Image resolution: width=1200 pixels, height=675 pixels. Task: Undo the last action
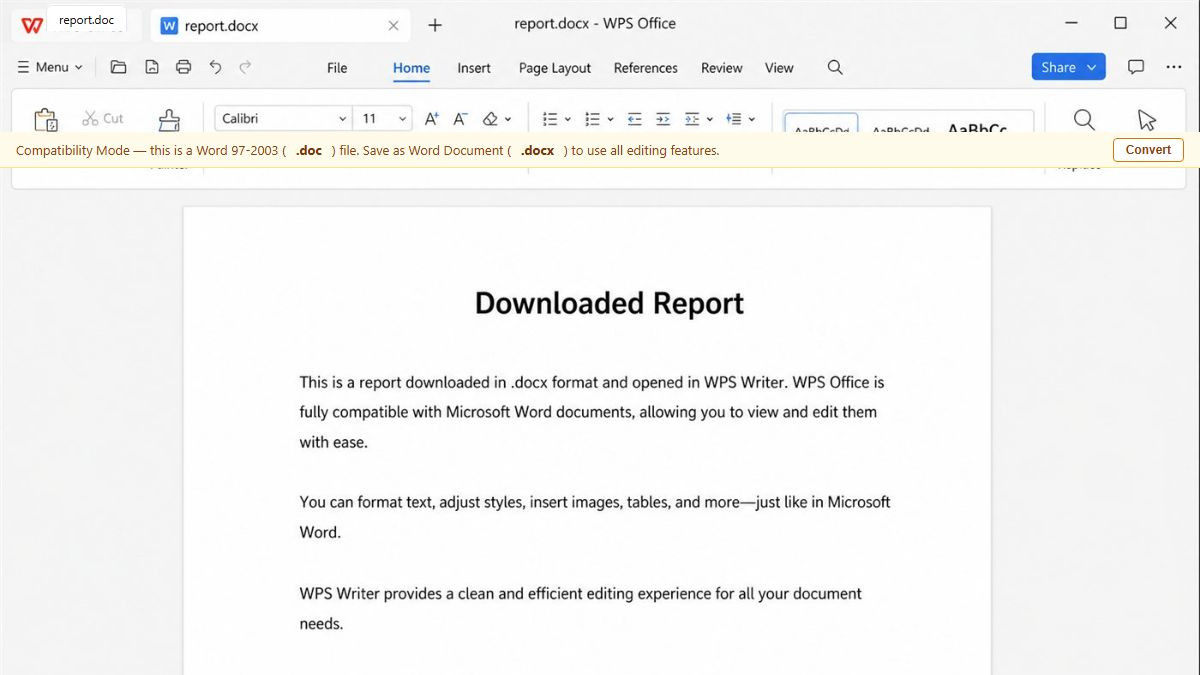[x=215, y=67]
